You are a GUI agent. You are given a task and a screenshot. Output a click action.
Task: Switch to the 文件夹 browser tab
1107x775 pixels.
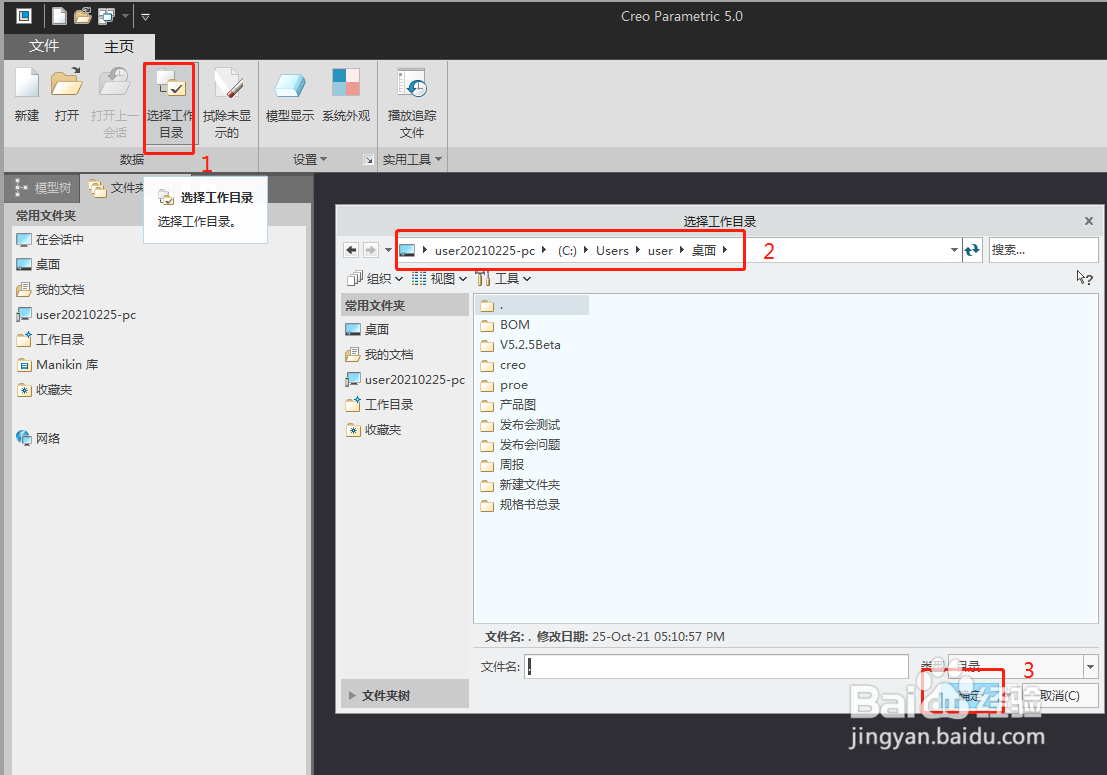pyautogui.click(x=117, y=188)
